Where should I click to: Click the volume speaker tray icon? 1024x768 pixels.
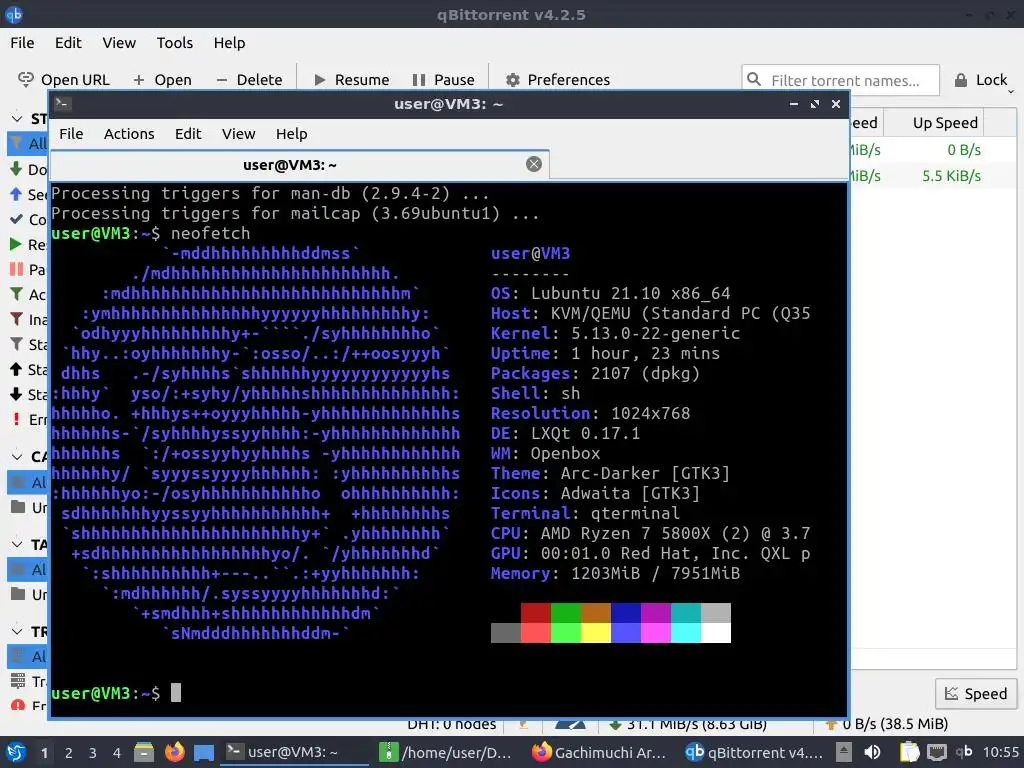[x=872, y=752]
